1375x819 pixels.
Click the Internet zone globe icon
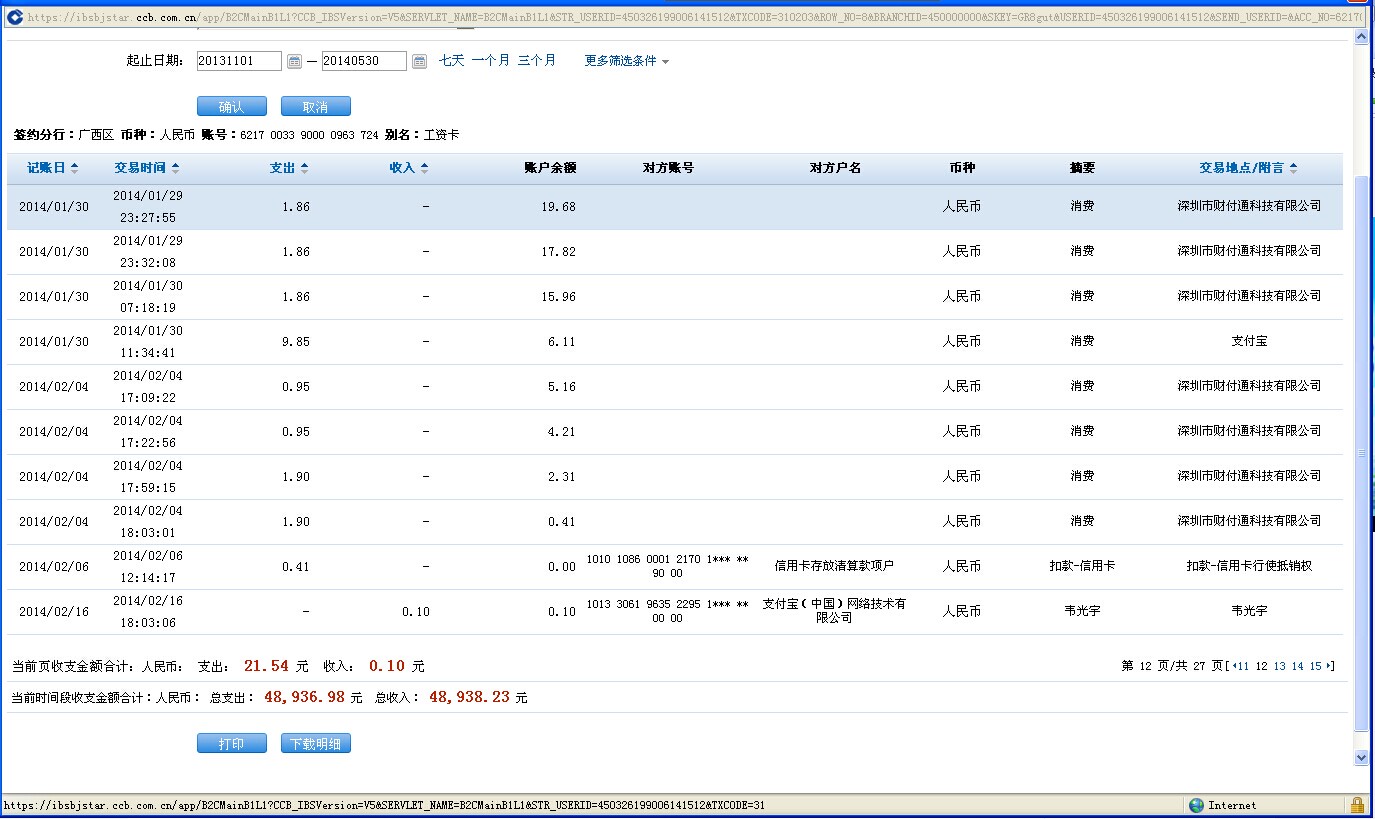1196,805
